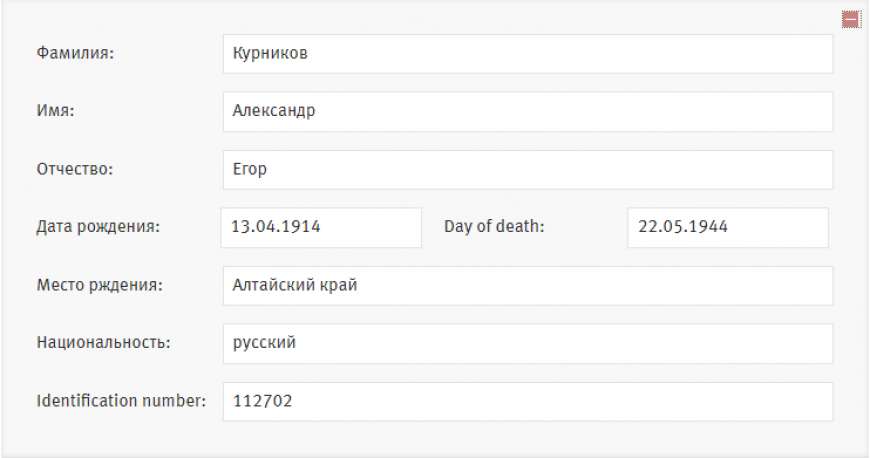Select the Отчество field showing Егор
Screen dimensions: 870x458
tap(528, 169)
